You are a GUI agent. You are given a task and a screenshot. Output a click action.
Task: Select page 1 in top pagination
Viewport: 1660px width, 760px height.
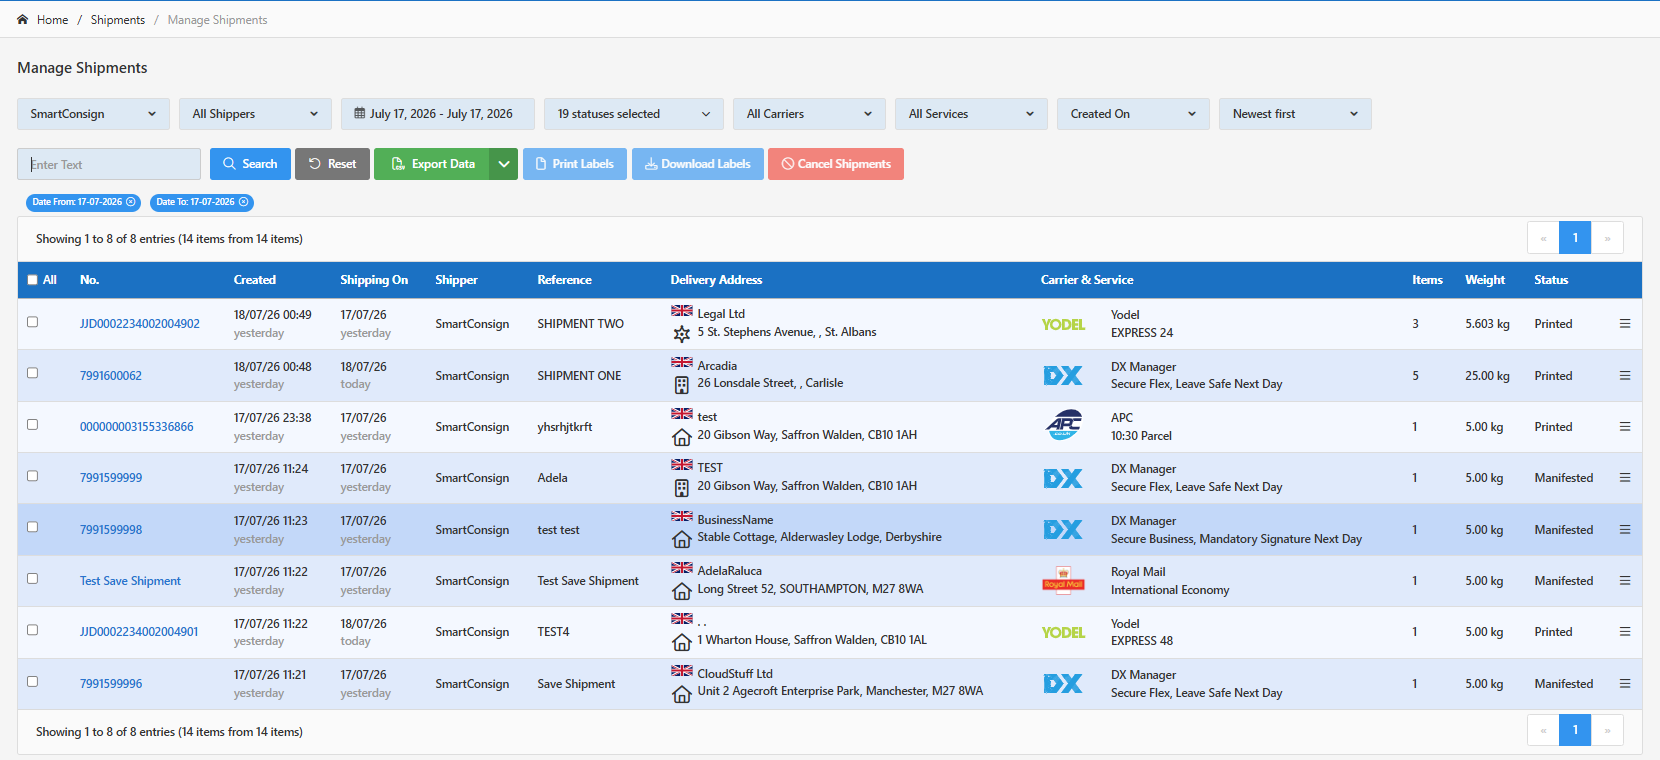click(x=1575, y=238)
